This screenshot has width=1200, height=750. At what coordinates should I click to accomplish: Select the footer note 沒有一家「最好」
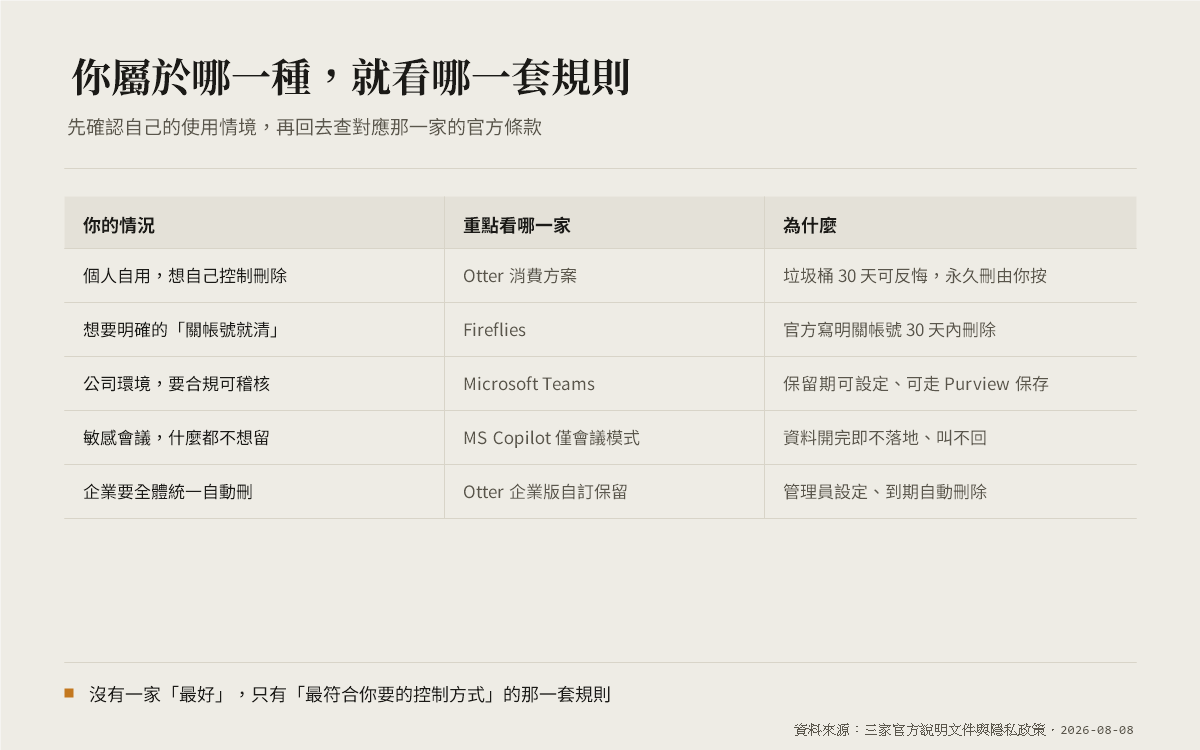pyautogui.click(x=160, y=694)
